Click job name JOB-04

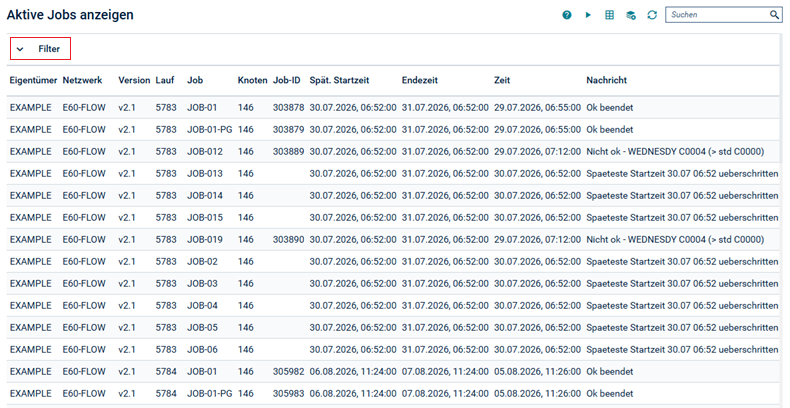point(203,305)
